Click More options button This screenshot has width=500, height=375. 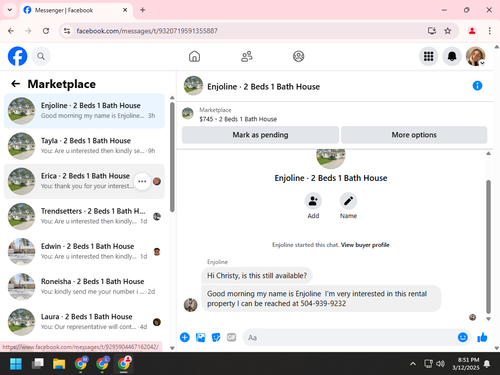(x=414, y=135)
